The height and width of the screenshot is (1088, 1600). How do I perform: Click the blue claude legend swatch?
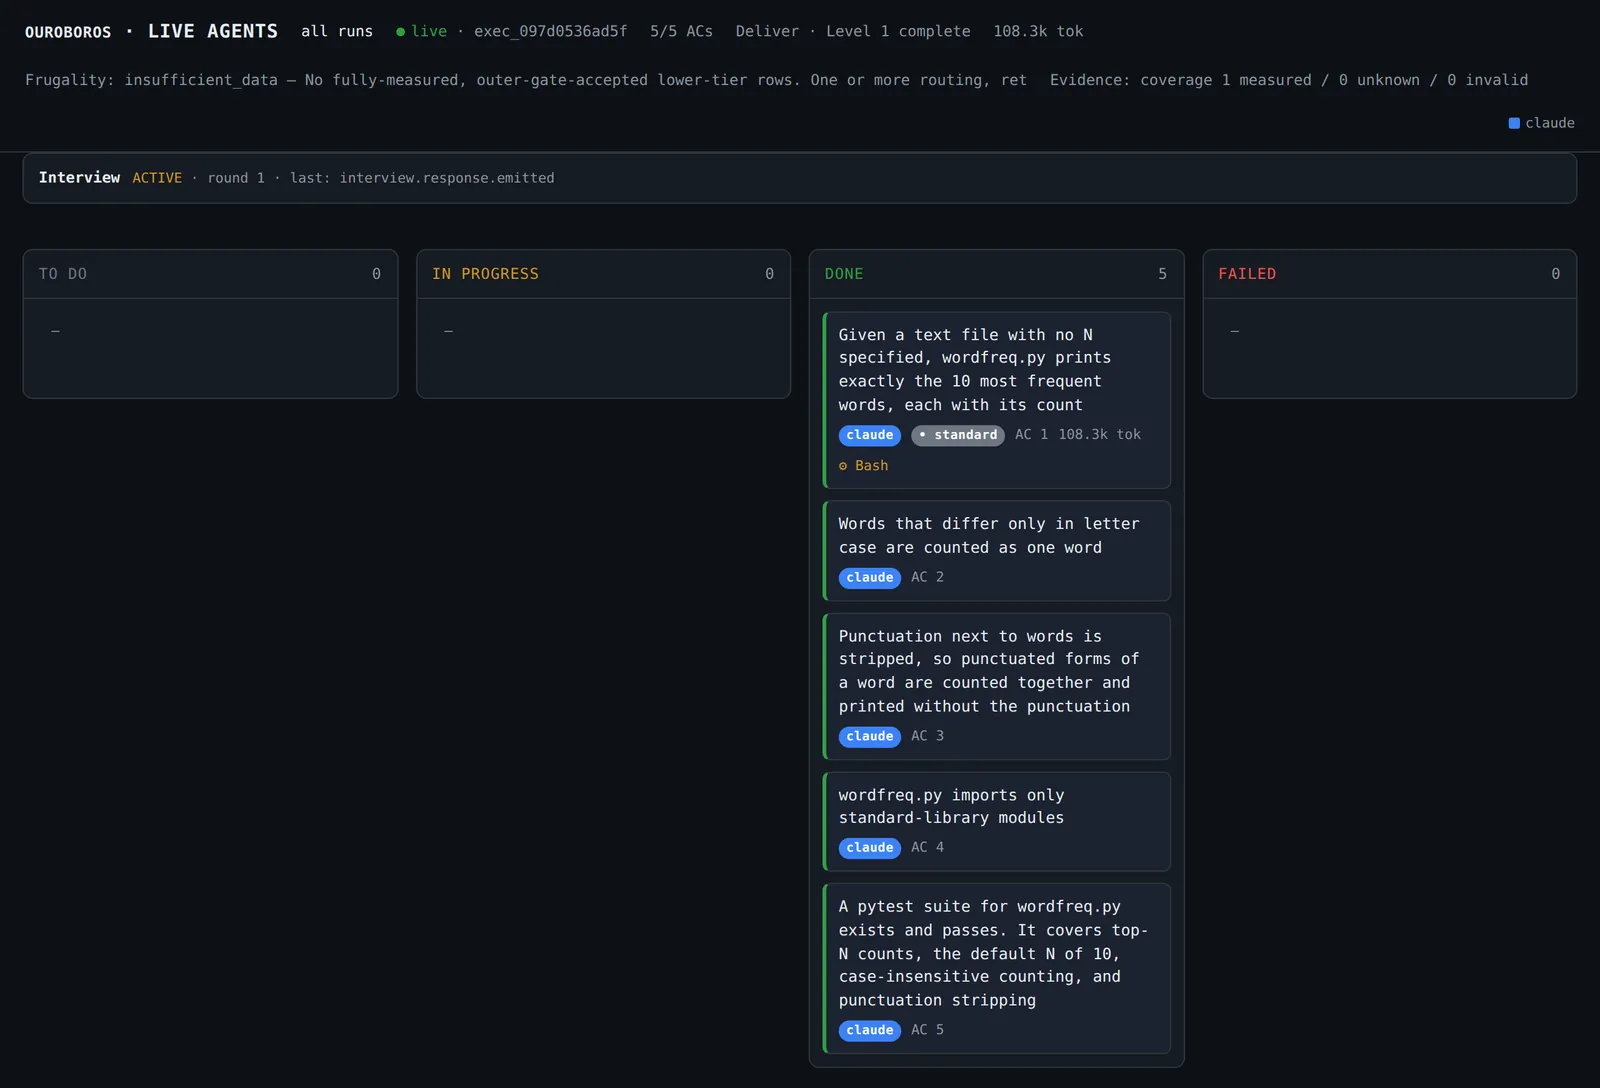pos(1514,123)
